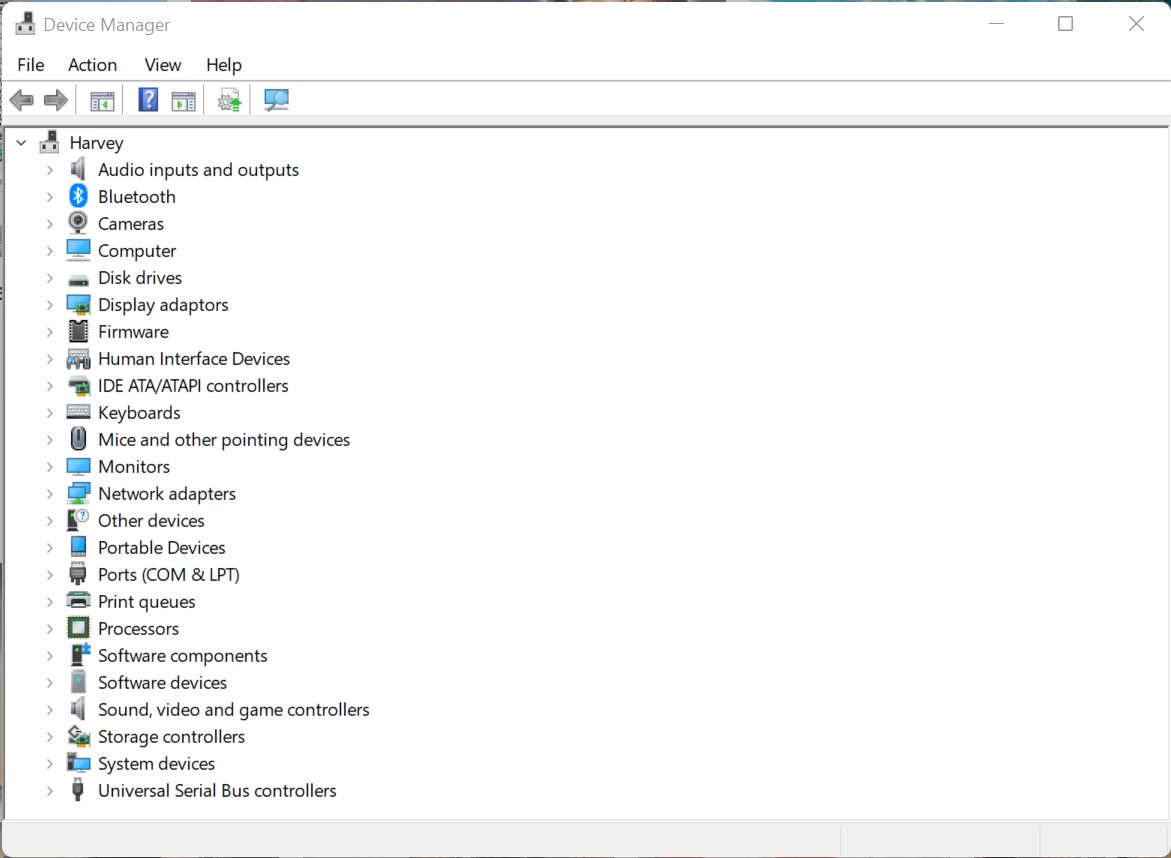Expand Audio inputs and outputs chevron
Viewport: 1171px width, 858px height.
(49, 170)
